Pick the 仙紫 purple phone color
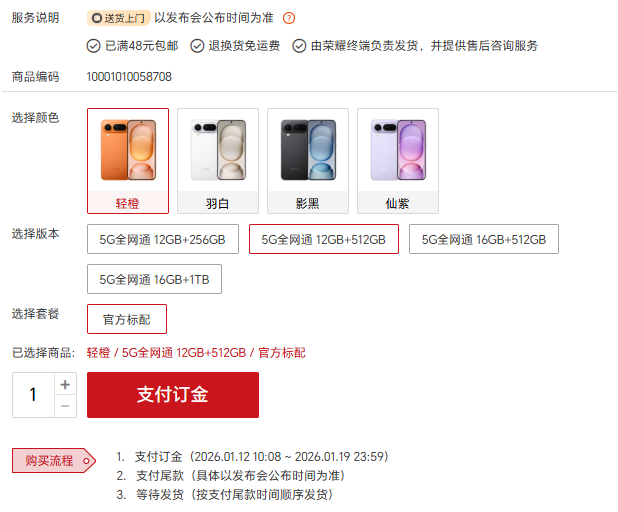Image resolution: width=618 pixels, height=512 pixels. click(x=398, y=161)
